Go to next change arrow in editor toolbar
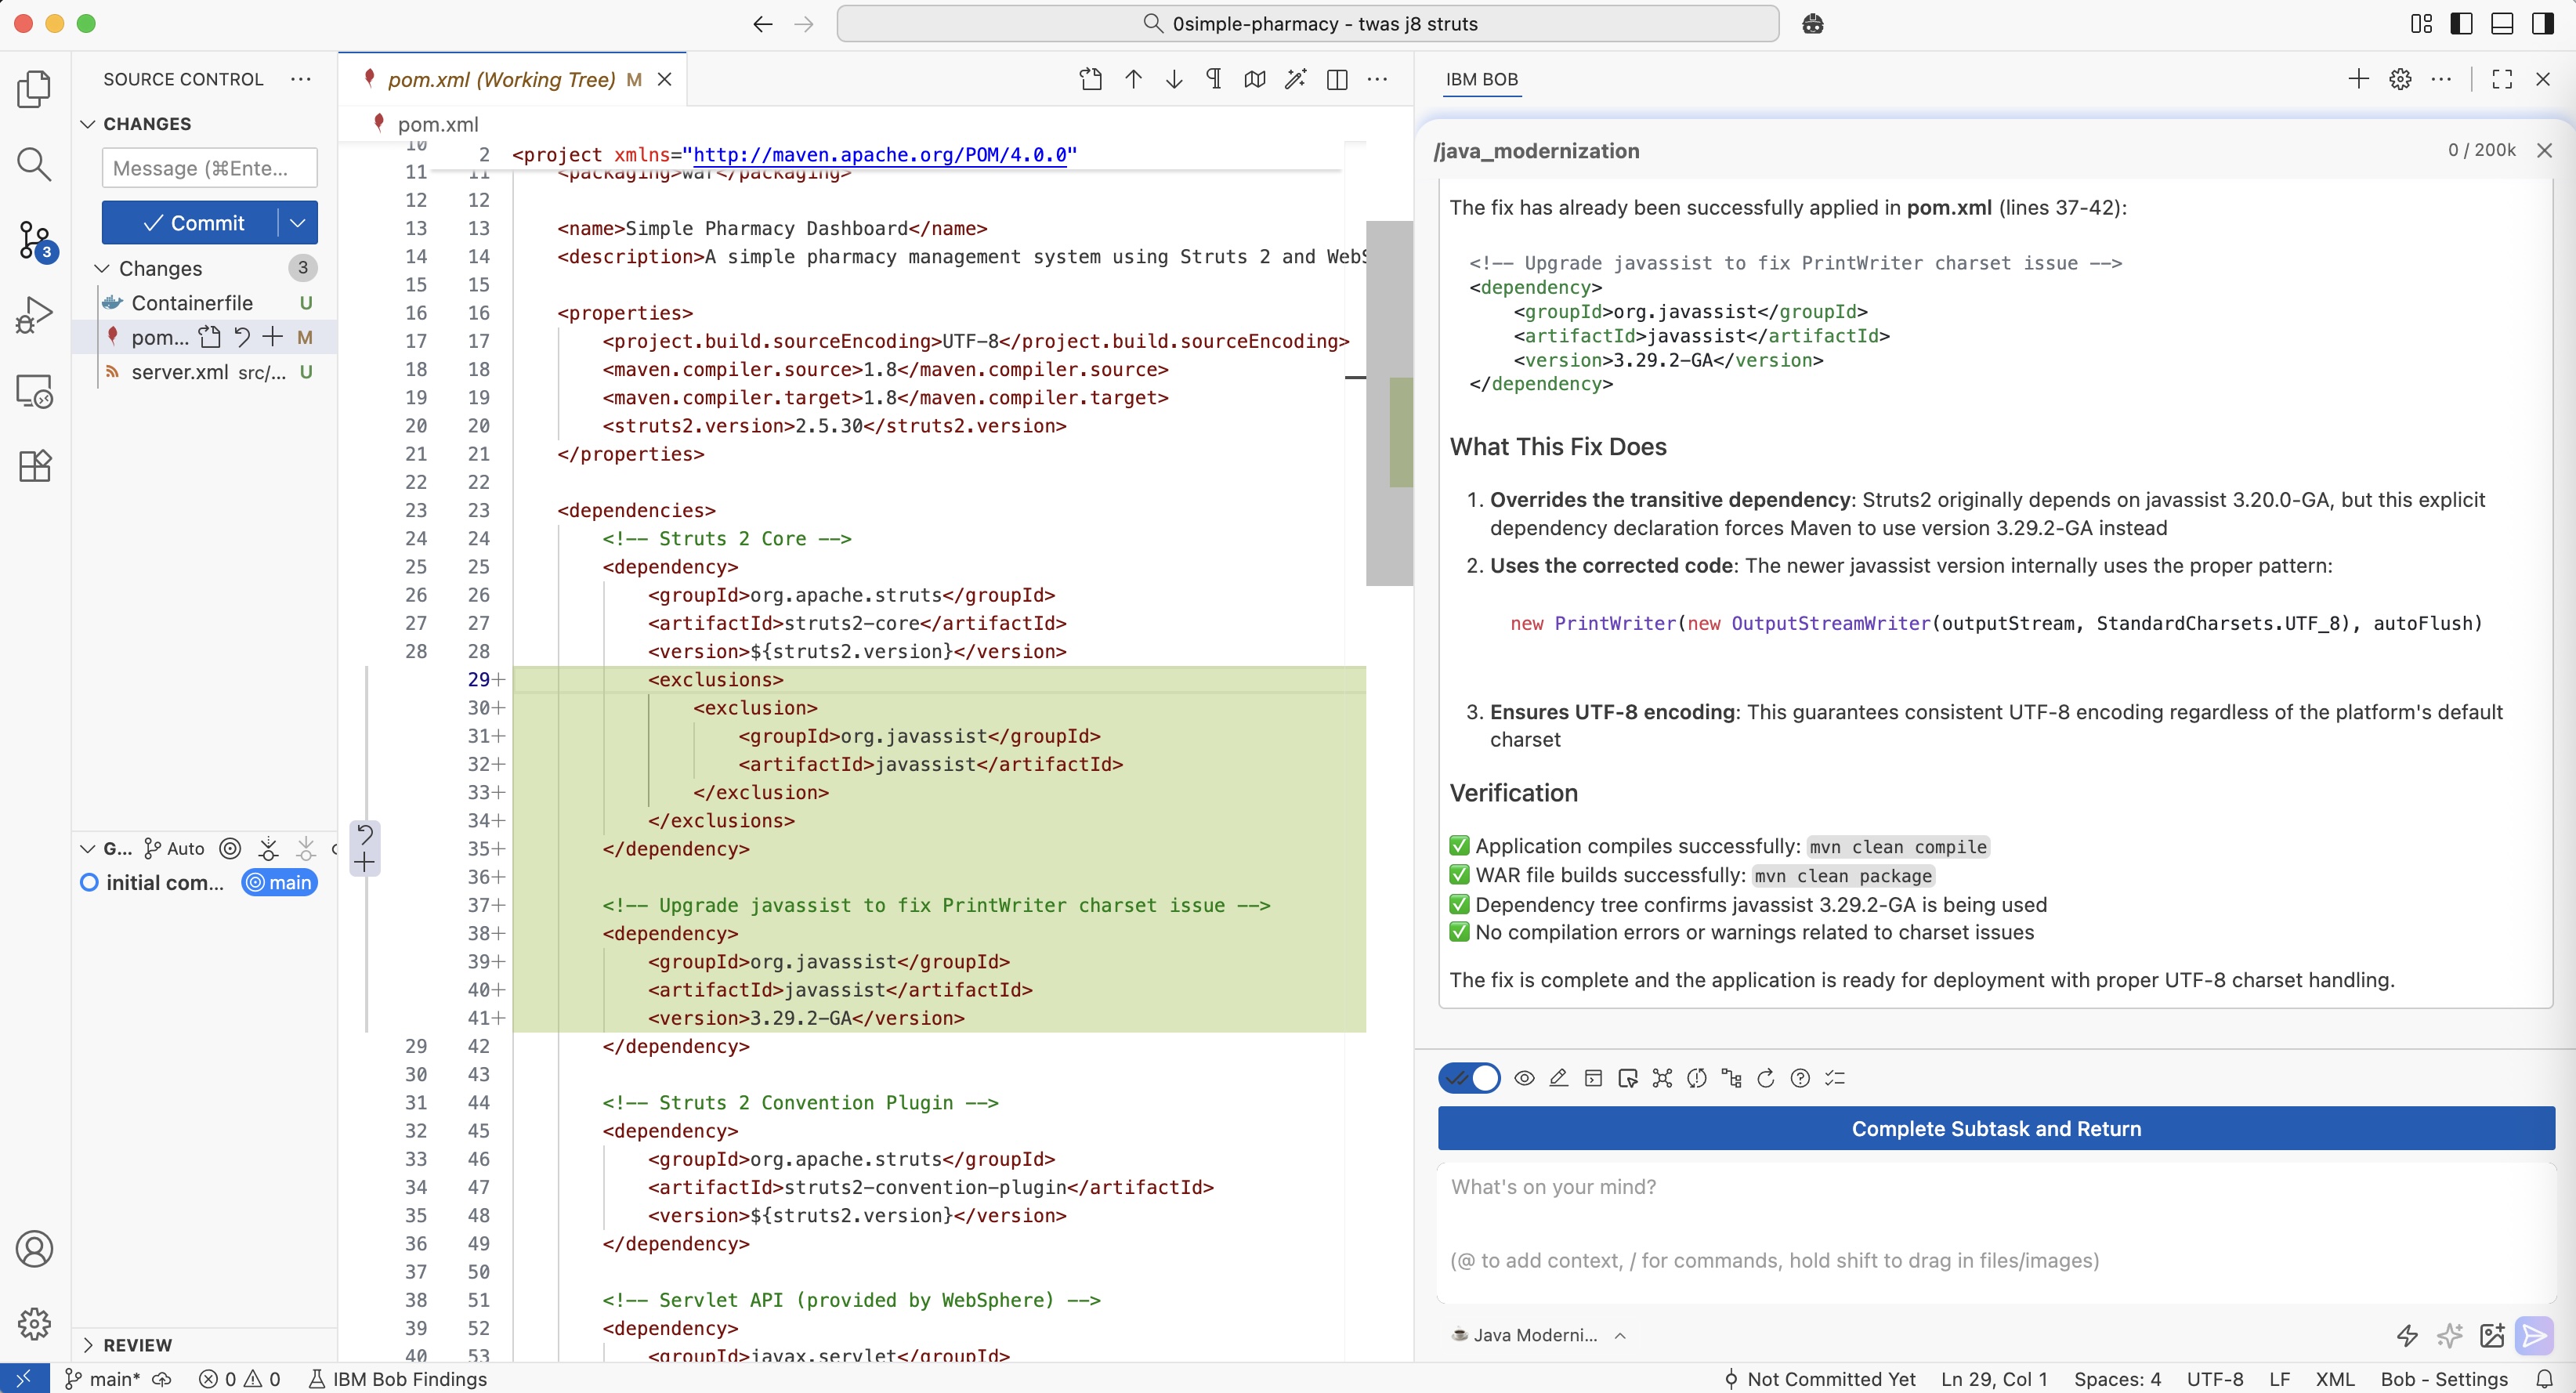 (x=1174, y=79)
